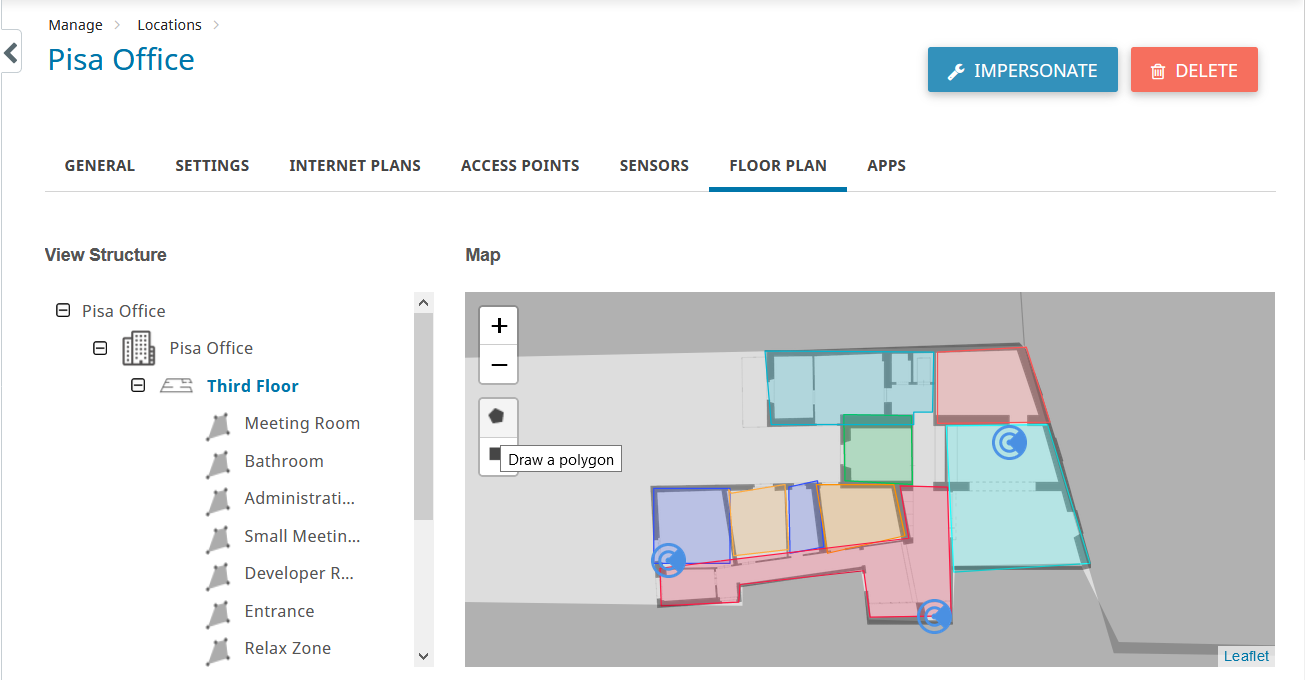Click the Developer Room zone icon

pyautogui.click(x=217, y=576)
